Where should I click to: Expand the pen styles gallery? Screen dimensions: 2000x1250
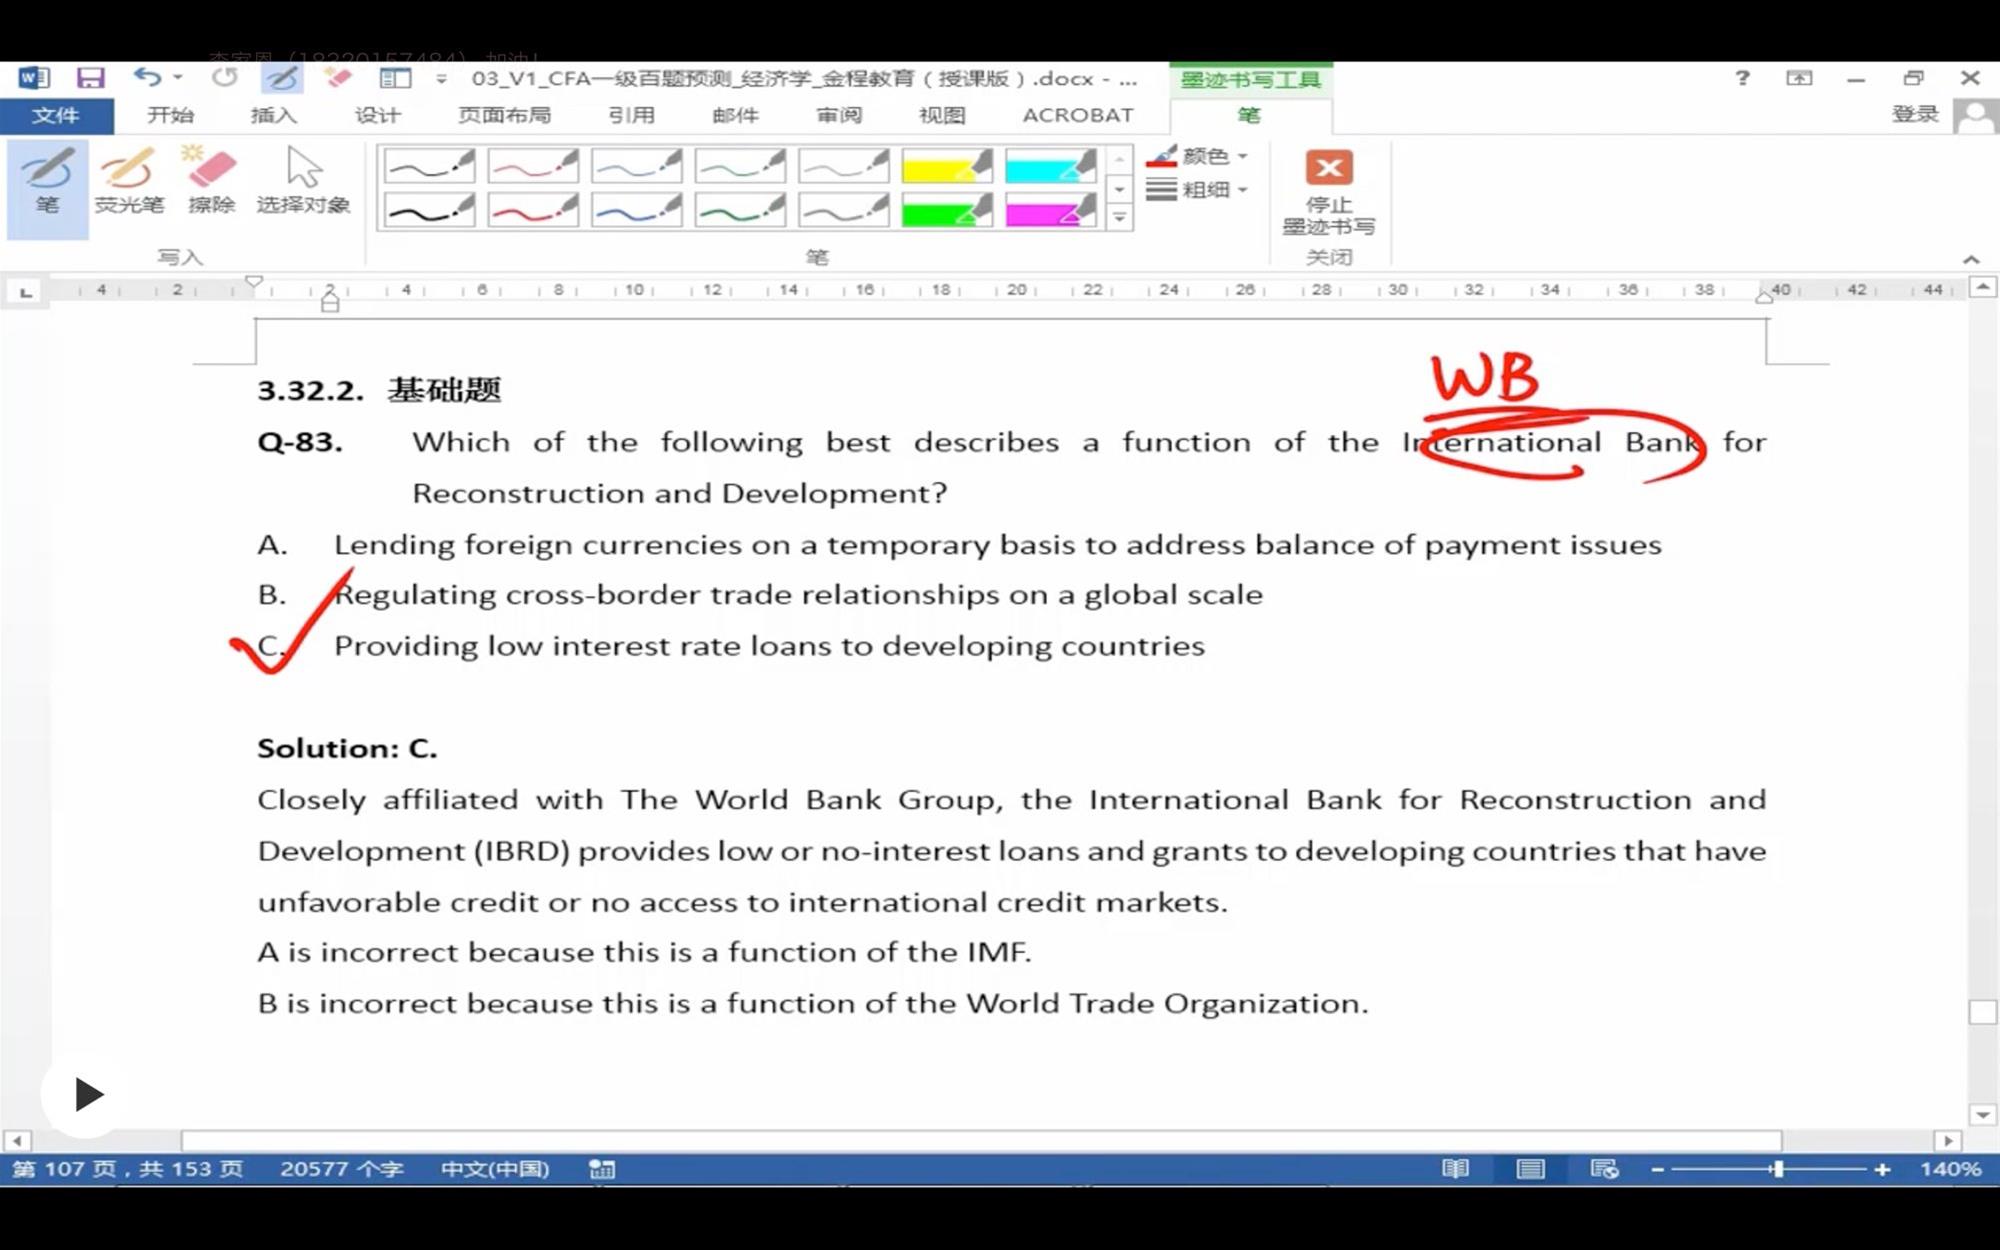[x=1120, y=217]
